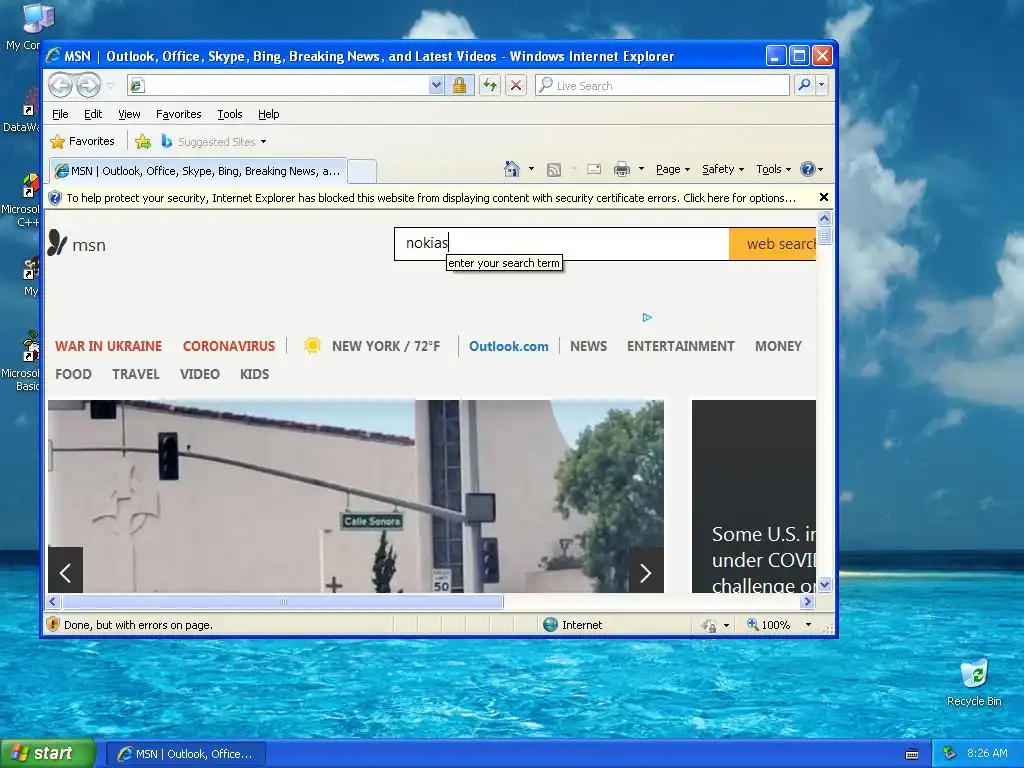This screenshot has width=1024, height=768.
Task: Open the Recycle Bin desktop icon
Action: point(974,683)
